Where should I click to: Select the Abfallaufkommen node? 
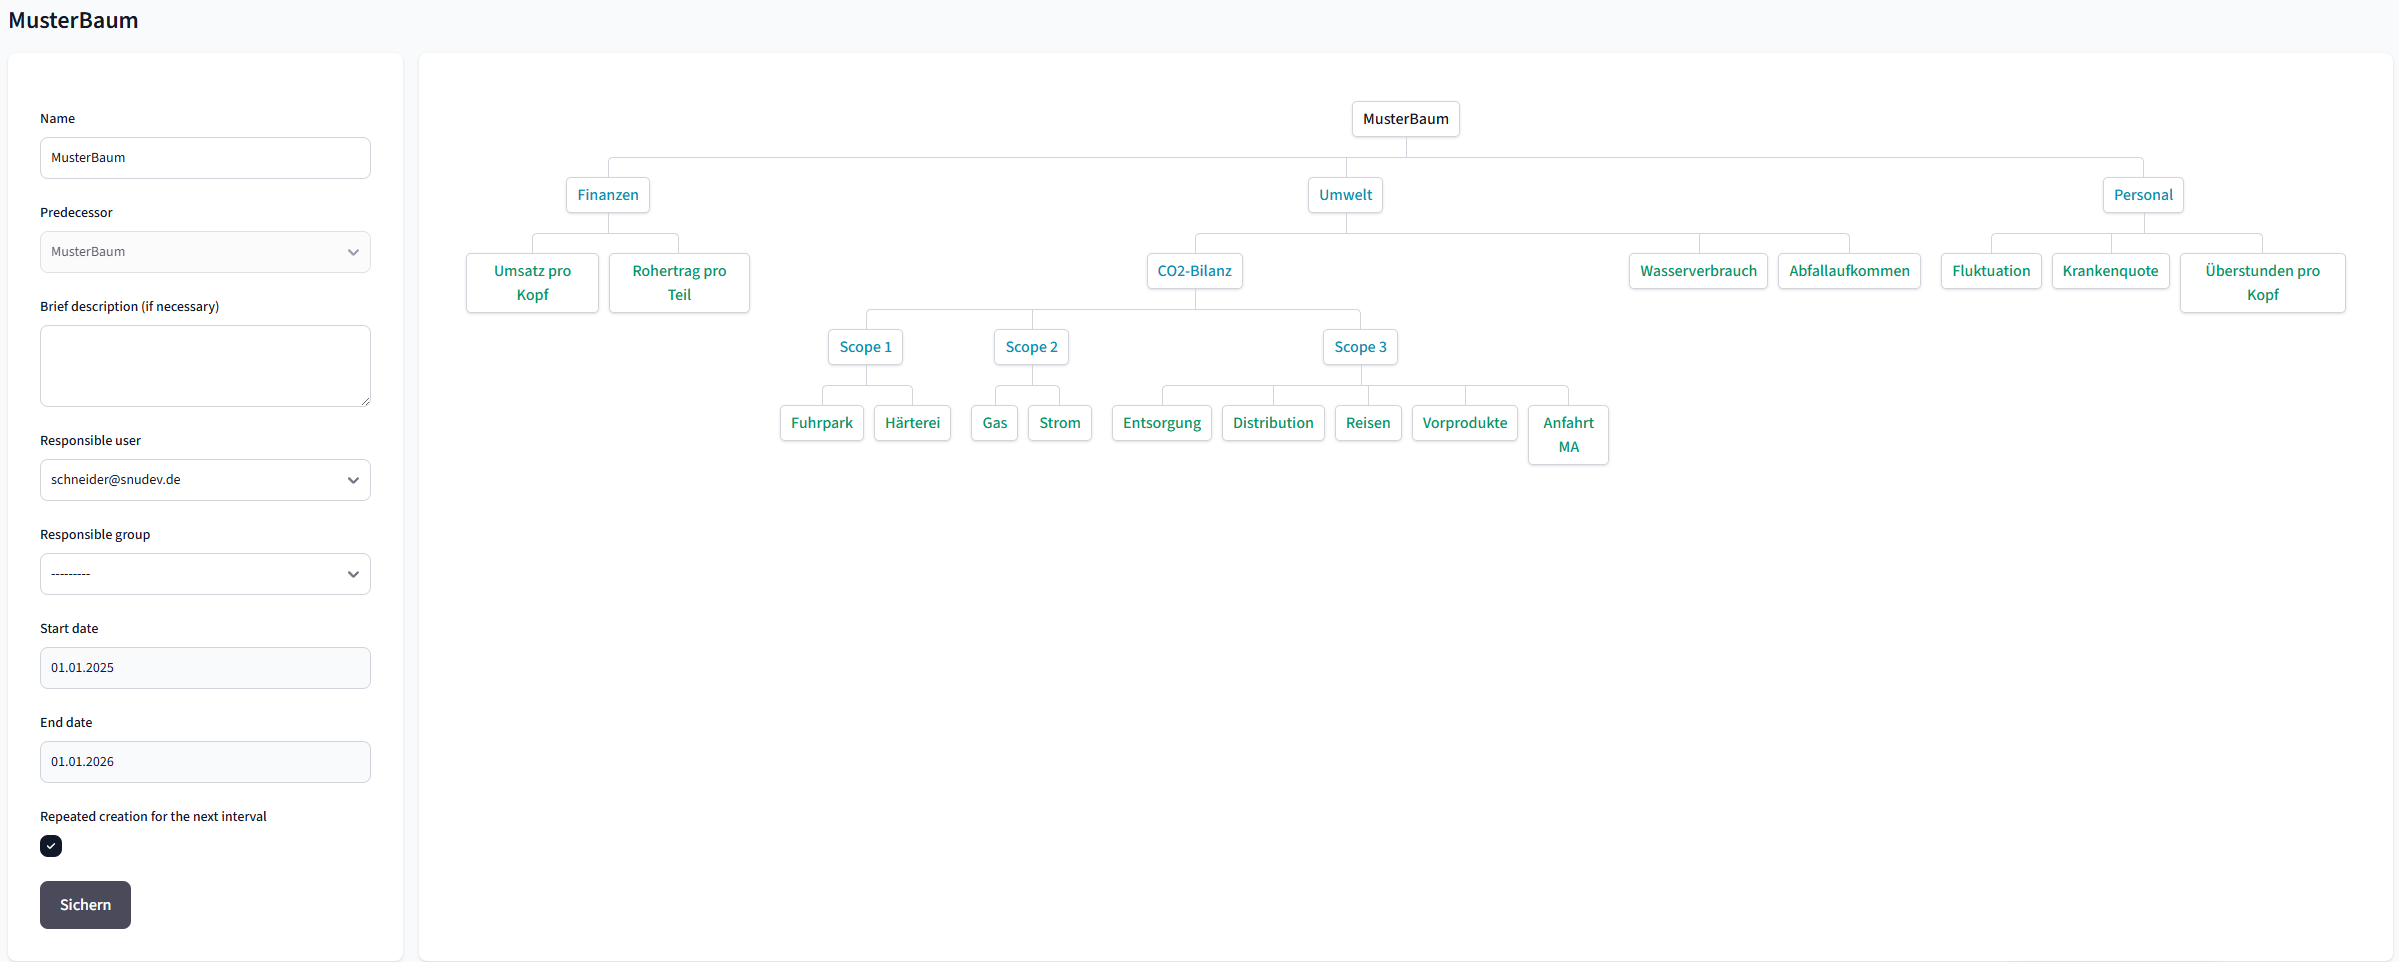tap(1849, 271)
